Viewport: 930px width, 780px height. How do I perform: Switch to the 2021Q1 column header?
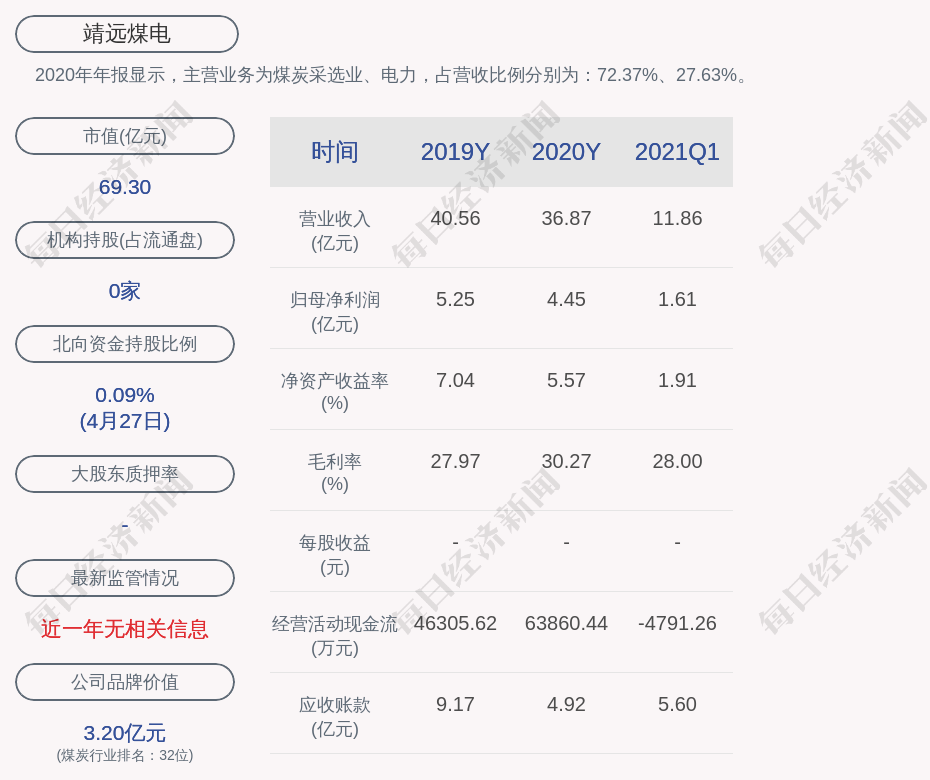[x=677, y=152]
